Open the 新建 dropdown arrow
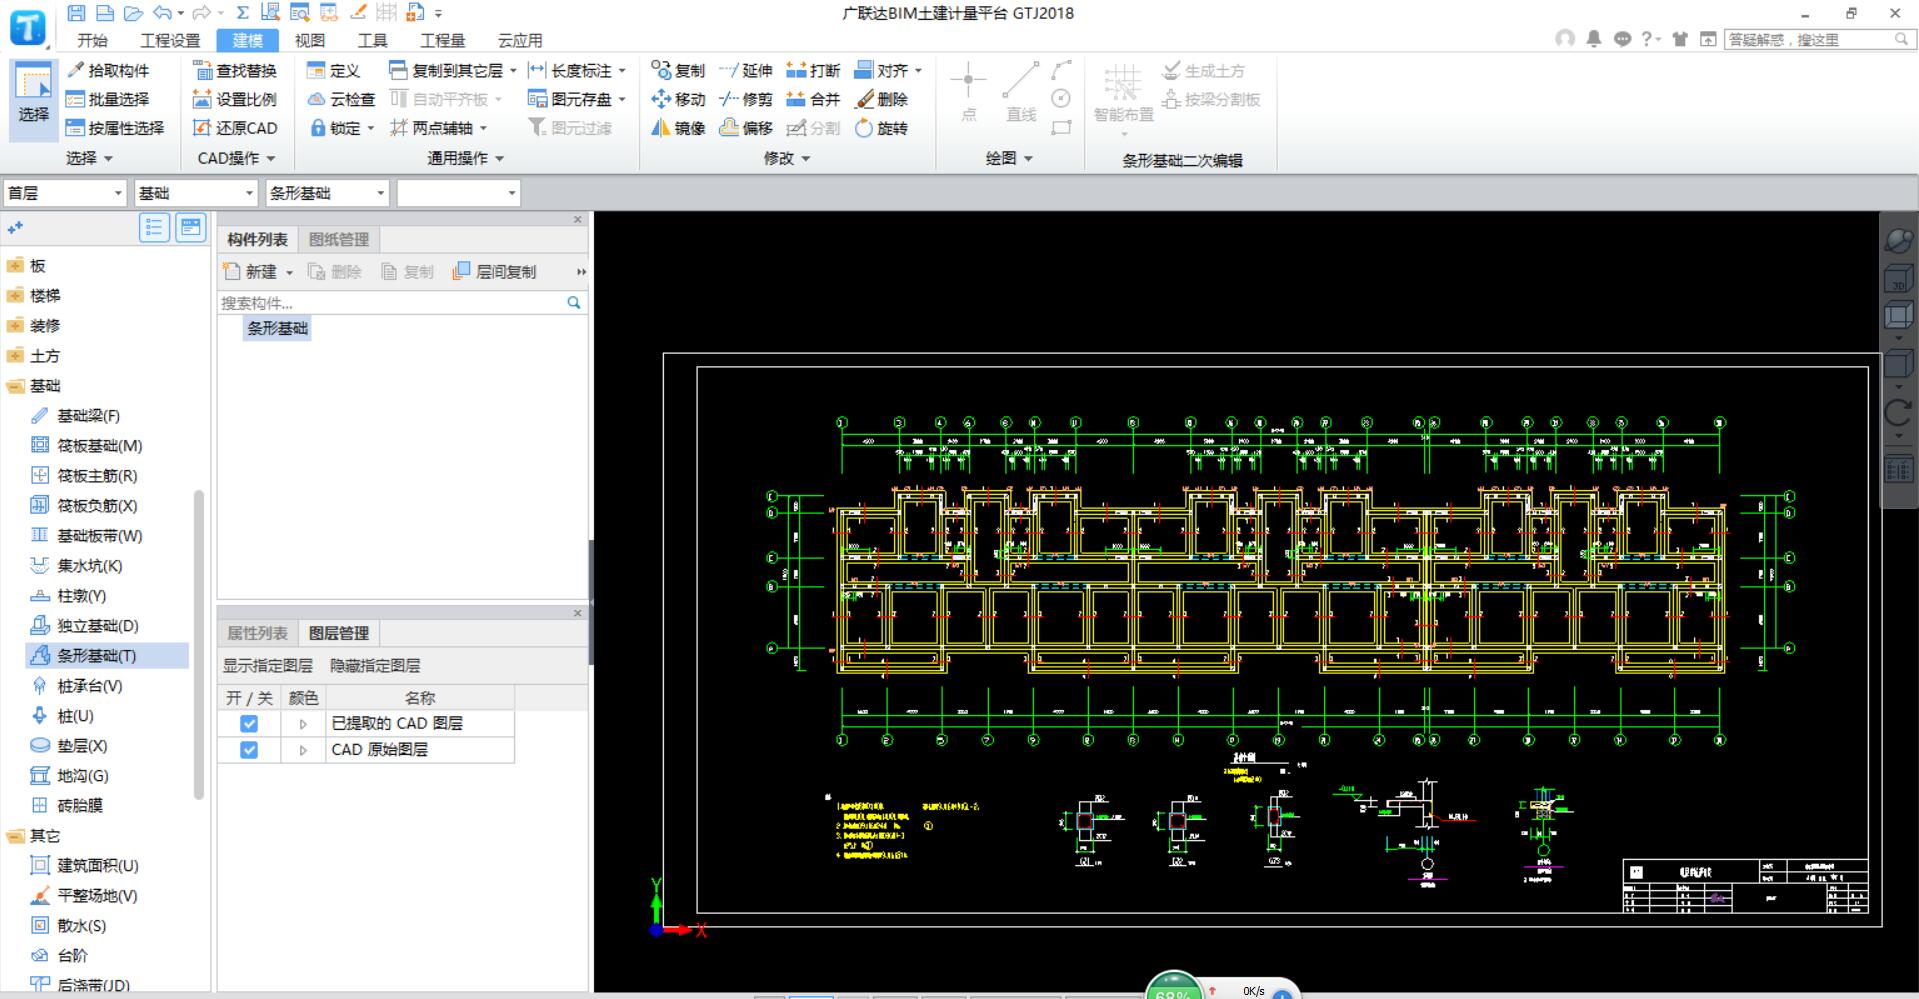The width and height of the screenshot is (1919, 999). pos(289,272)
